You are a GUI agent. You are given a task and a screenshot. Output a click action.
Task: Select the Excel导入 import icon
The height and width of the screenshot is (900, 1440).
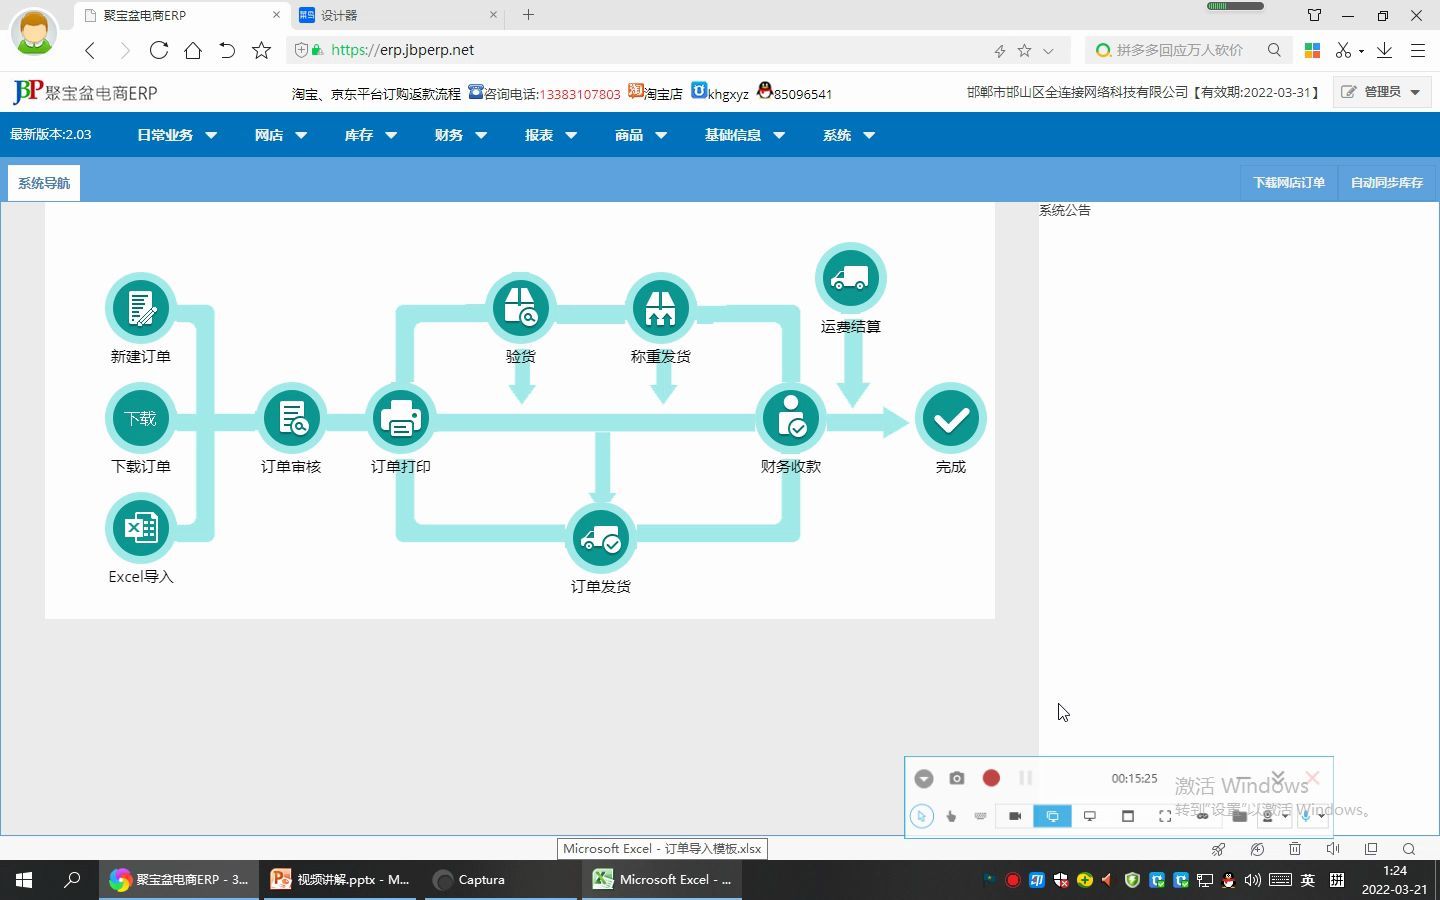pos(140,528)
